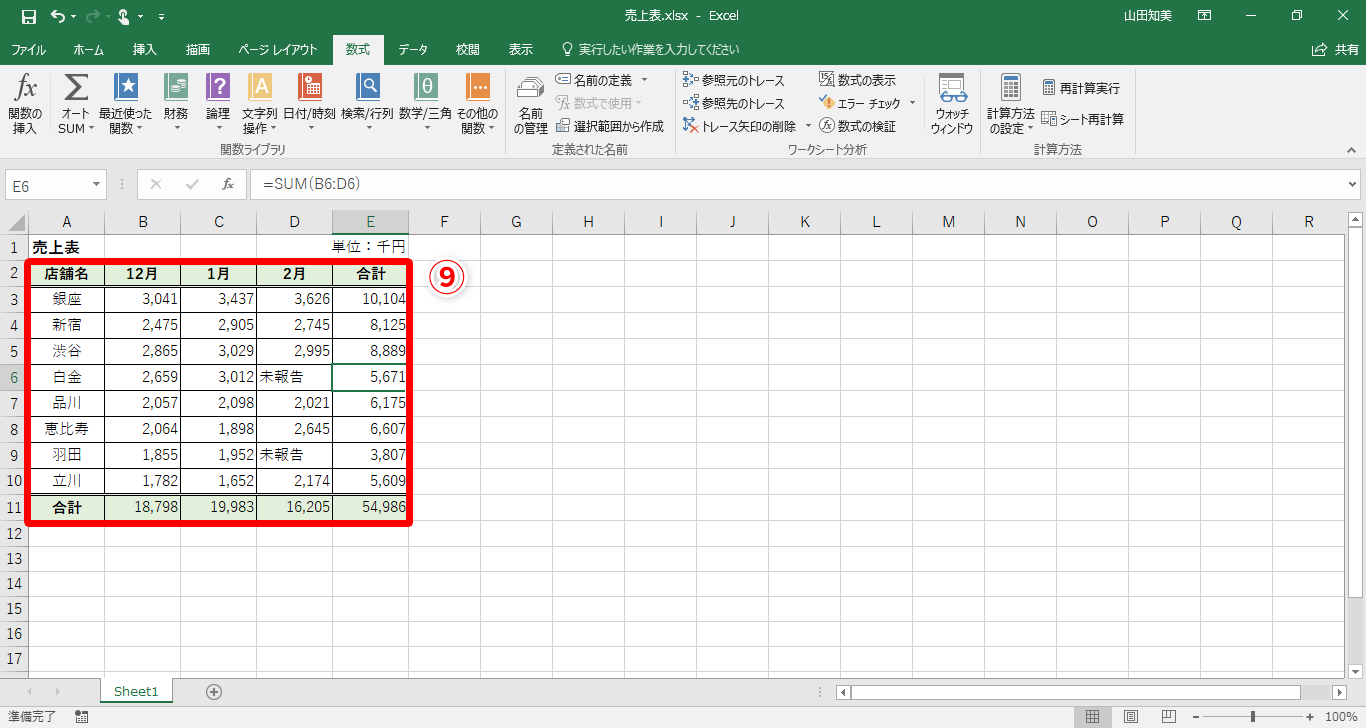This screenshot has height=728, width=1366.
Task: Click Trace Precedents (参照元のトレース)
Action: coord(734,80)
